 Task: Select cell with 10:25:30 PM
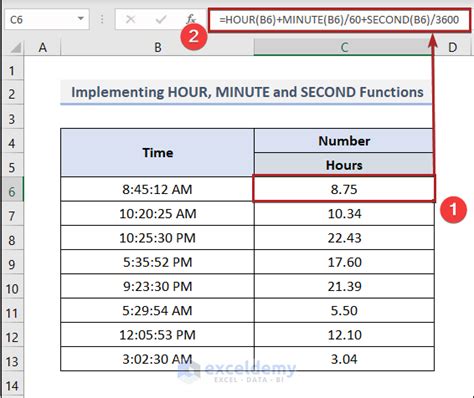(157, 238)
